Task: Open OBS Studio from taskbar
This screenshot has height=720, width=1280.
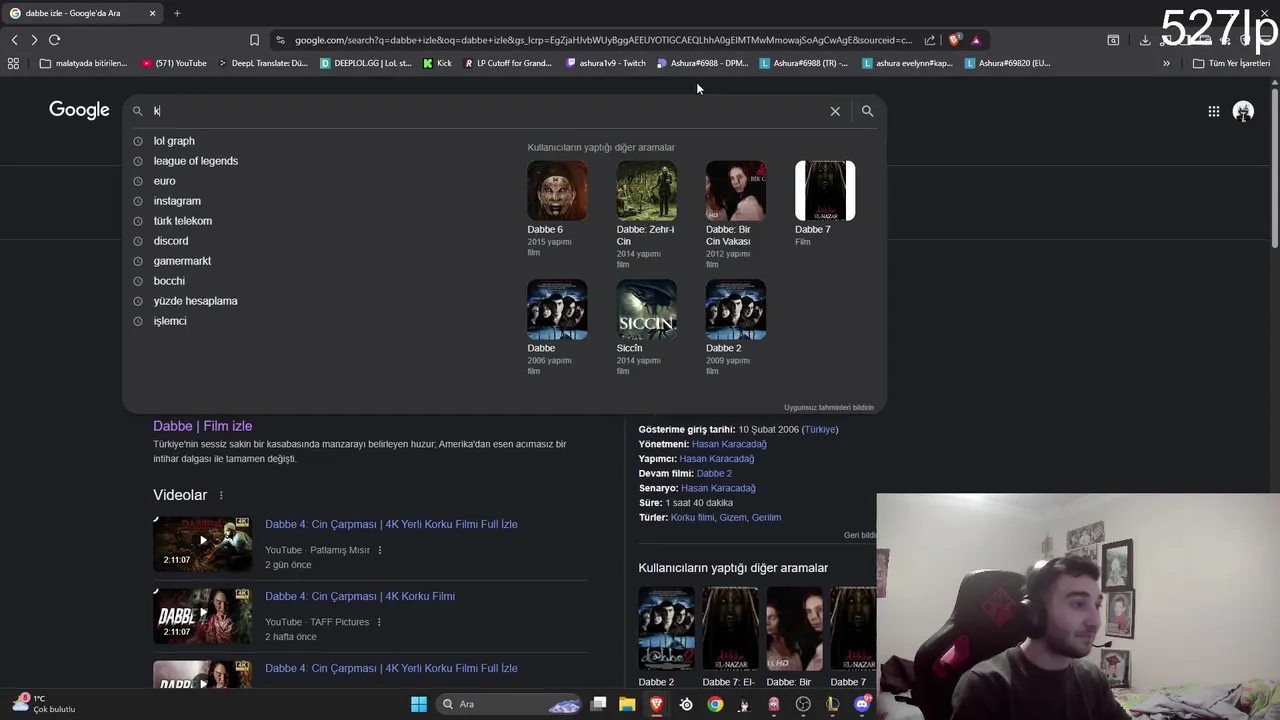Action: pos(803,704)
